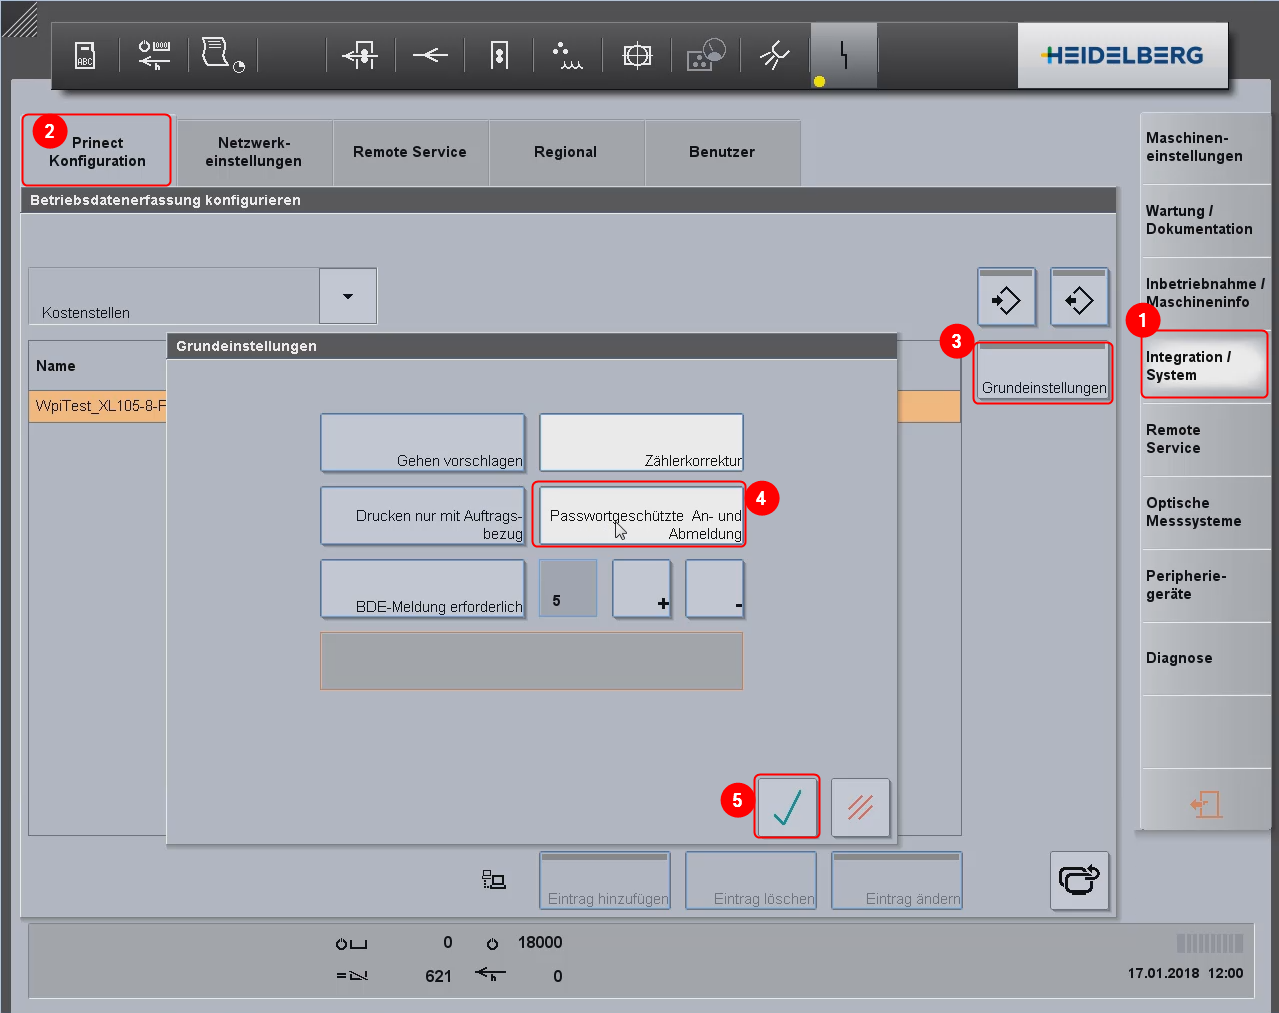Select Integration / System in sidebar

pyautogui.click(x=1205, y=366)
